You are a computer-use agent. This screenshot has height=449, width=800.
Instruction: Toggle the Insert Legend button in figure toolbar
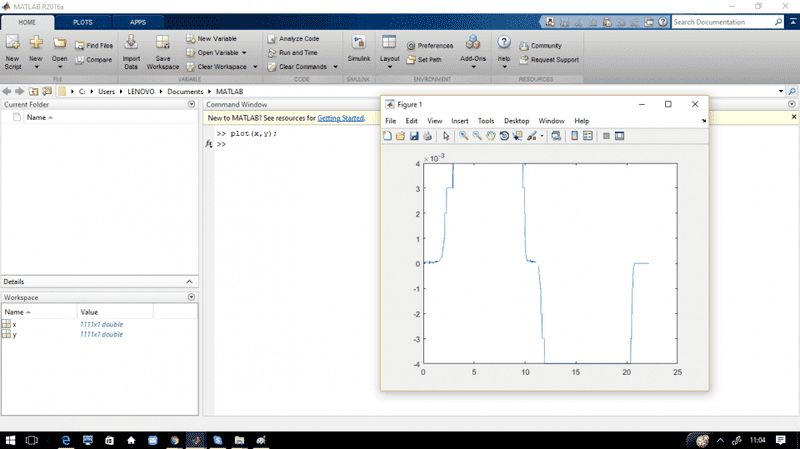point(589,136)
